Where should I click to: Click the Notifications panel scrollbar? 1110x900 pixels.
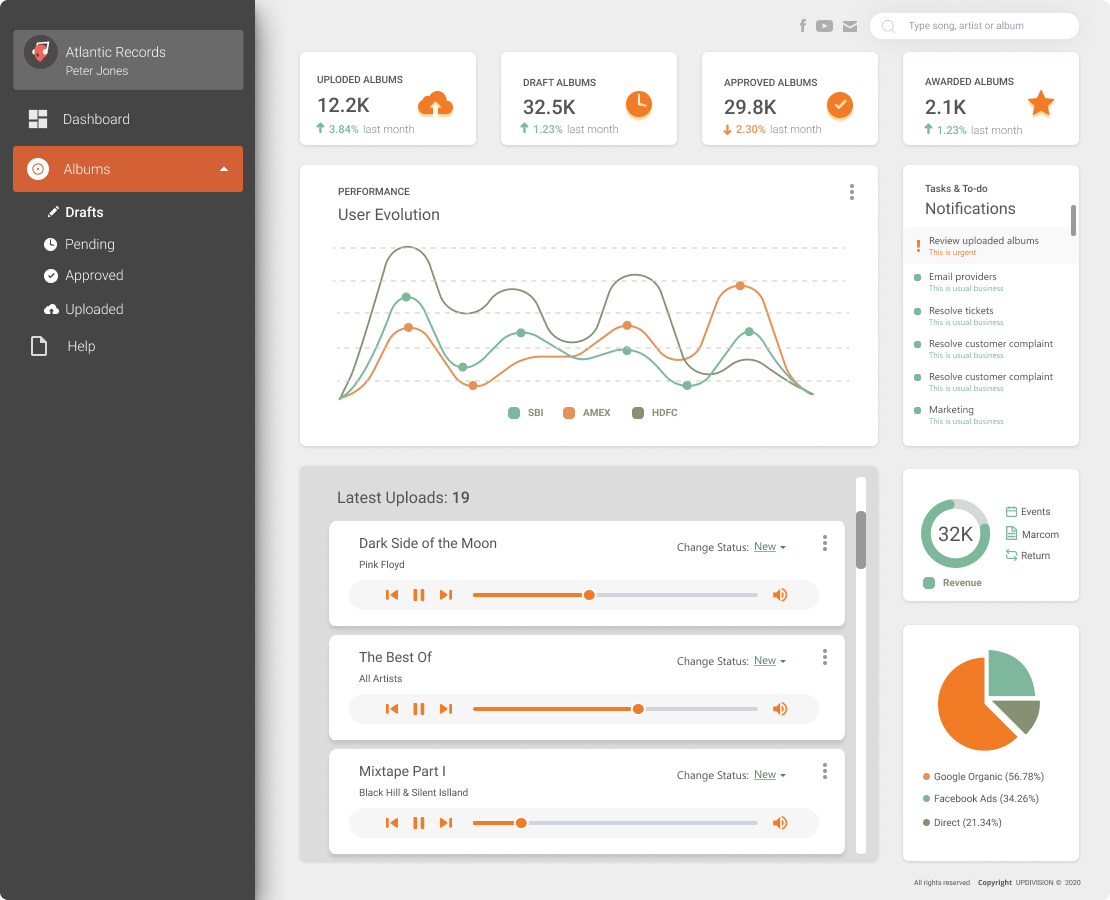tap(1073, 220)
